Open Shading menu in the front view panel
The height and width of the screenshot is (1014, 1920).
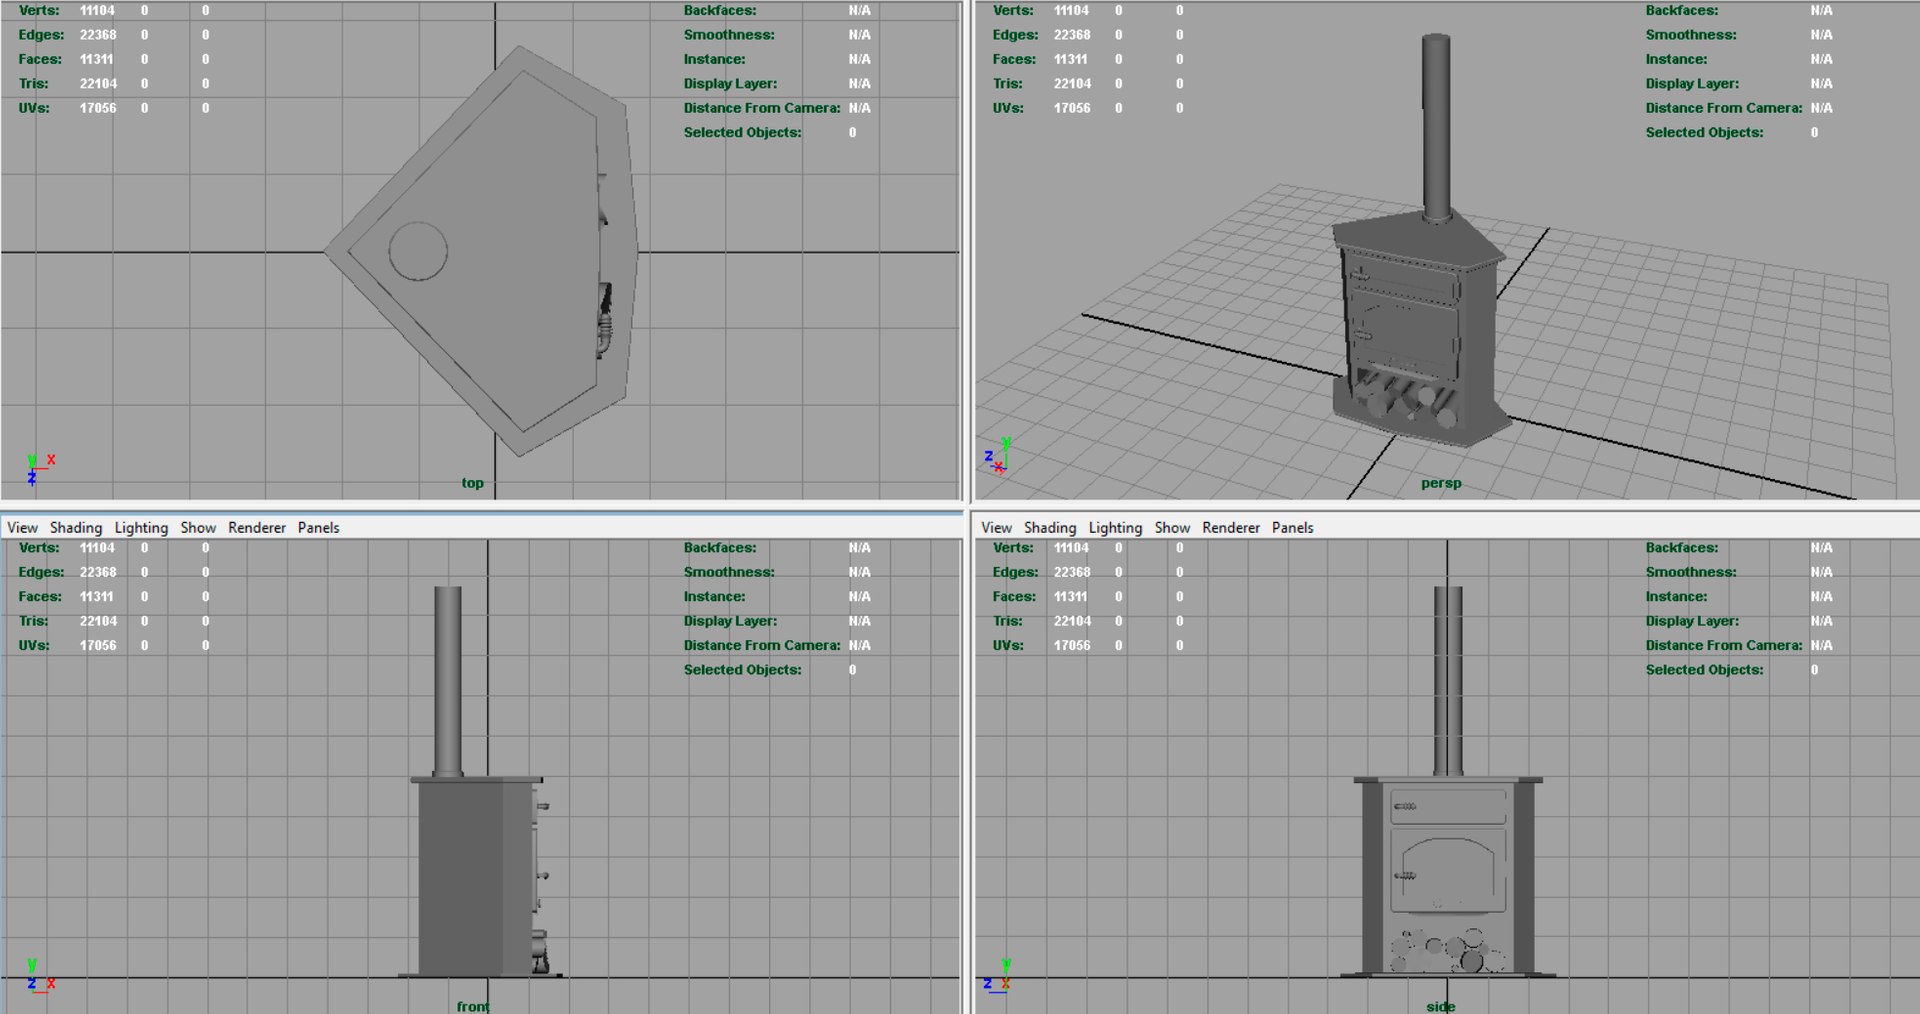[x=76, y=527]
